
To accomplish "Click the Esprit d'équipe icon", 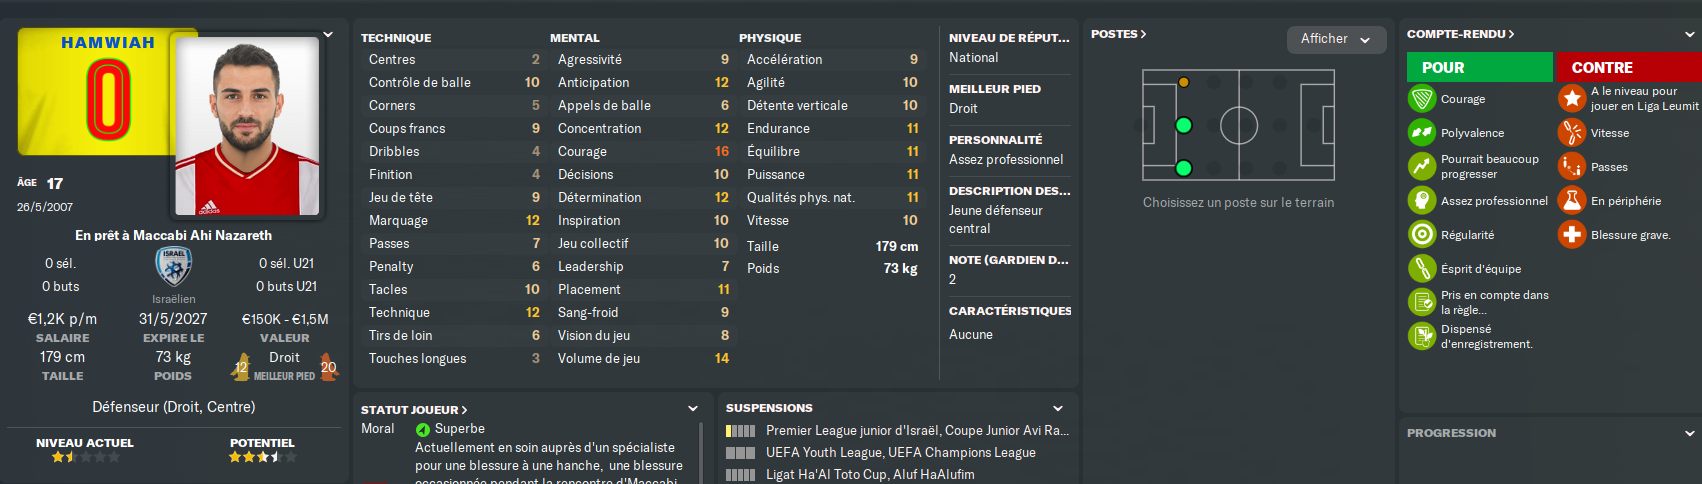I will [x=1421, y=269].
